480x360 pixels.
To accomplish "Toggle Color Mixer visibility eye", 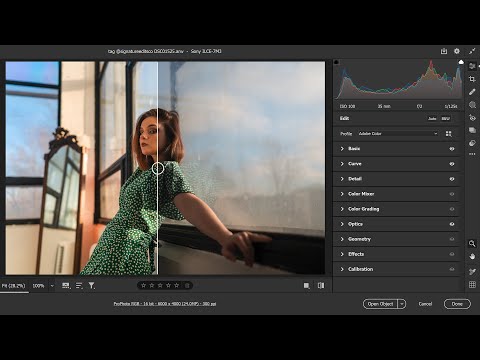I will (452, 194).
